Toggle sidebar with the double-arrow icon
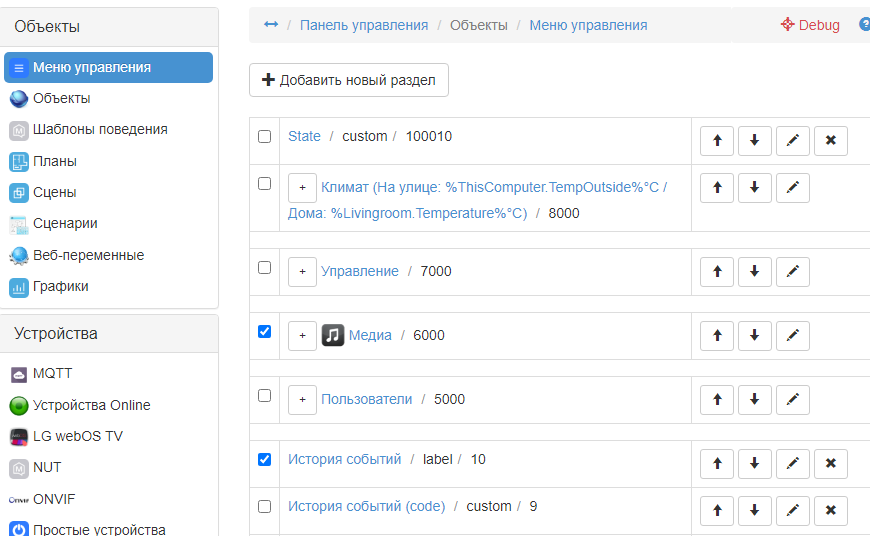 pyautogui.click(x=271, y=25)
